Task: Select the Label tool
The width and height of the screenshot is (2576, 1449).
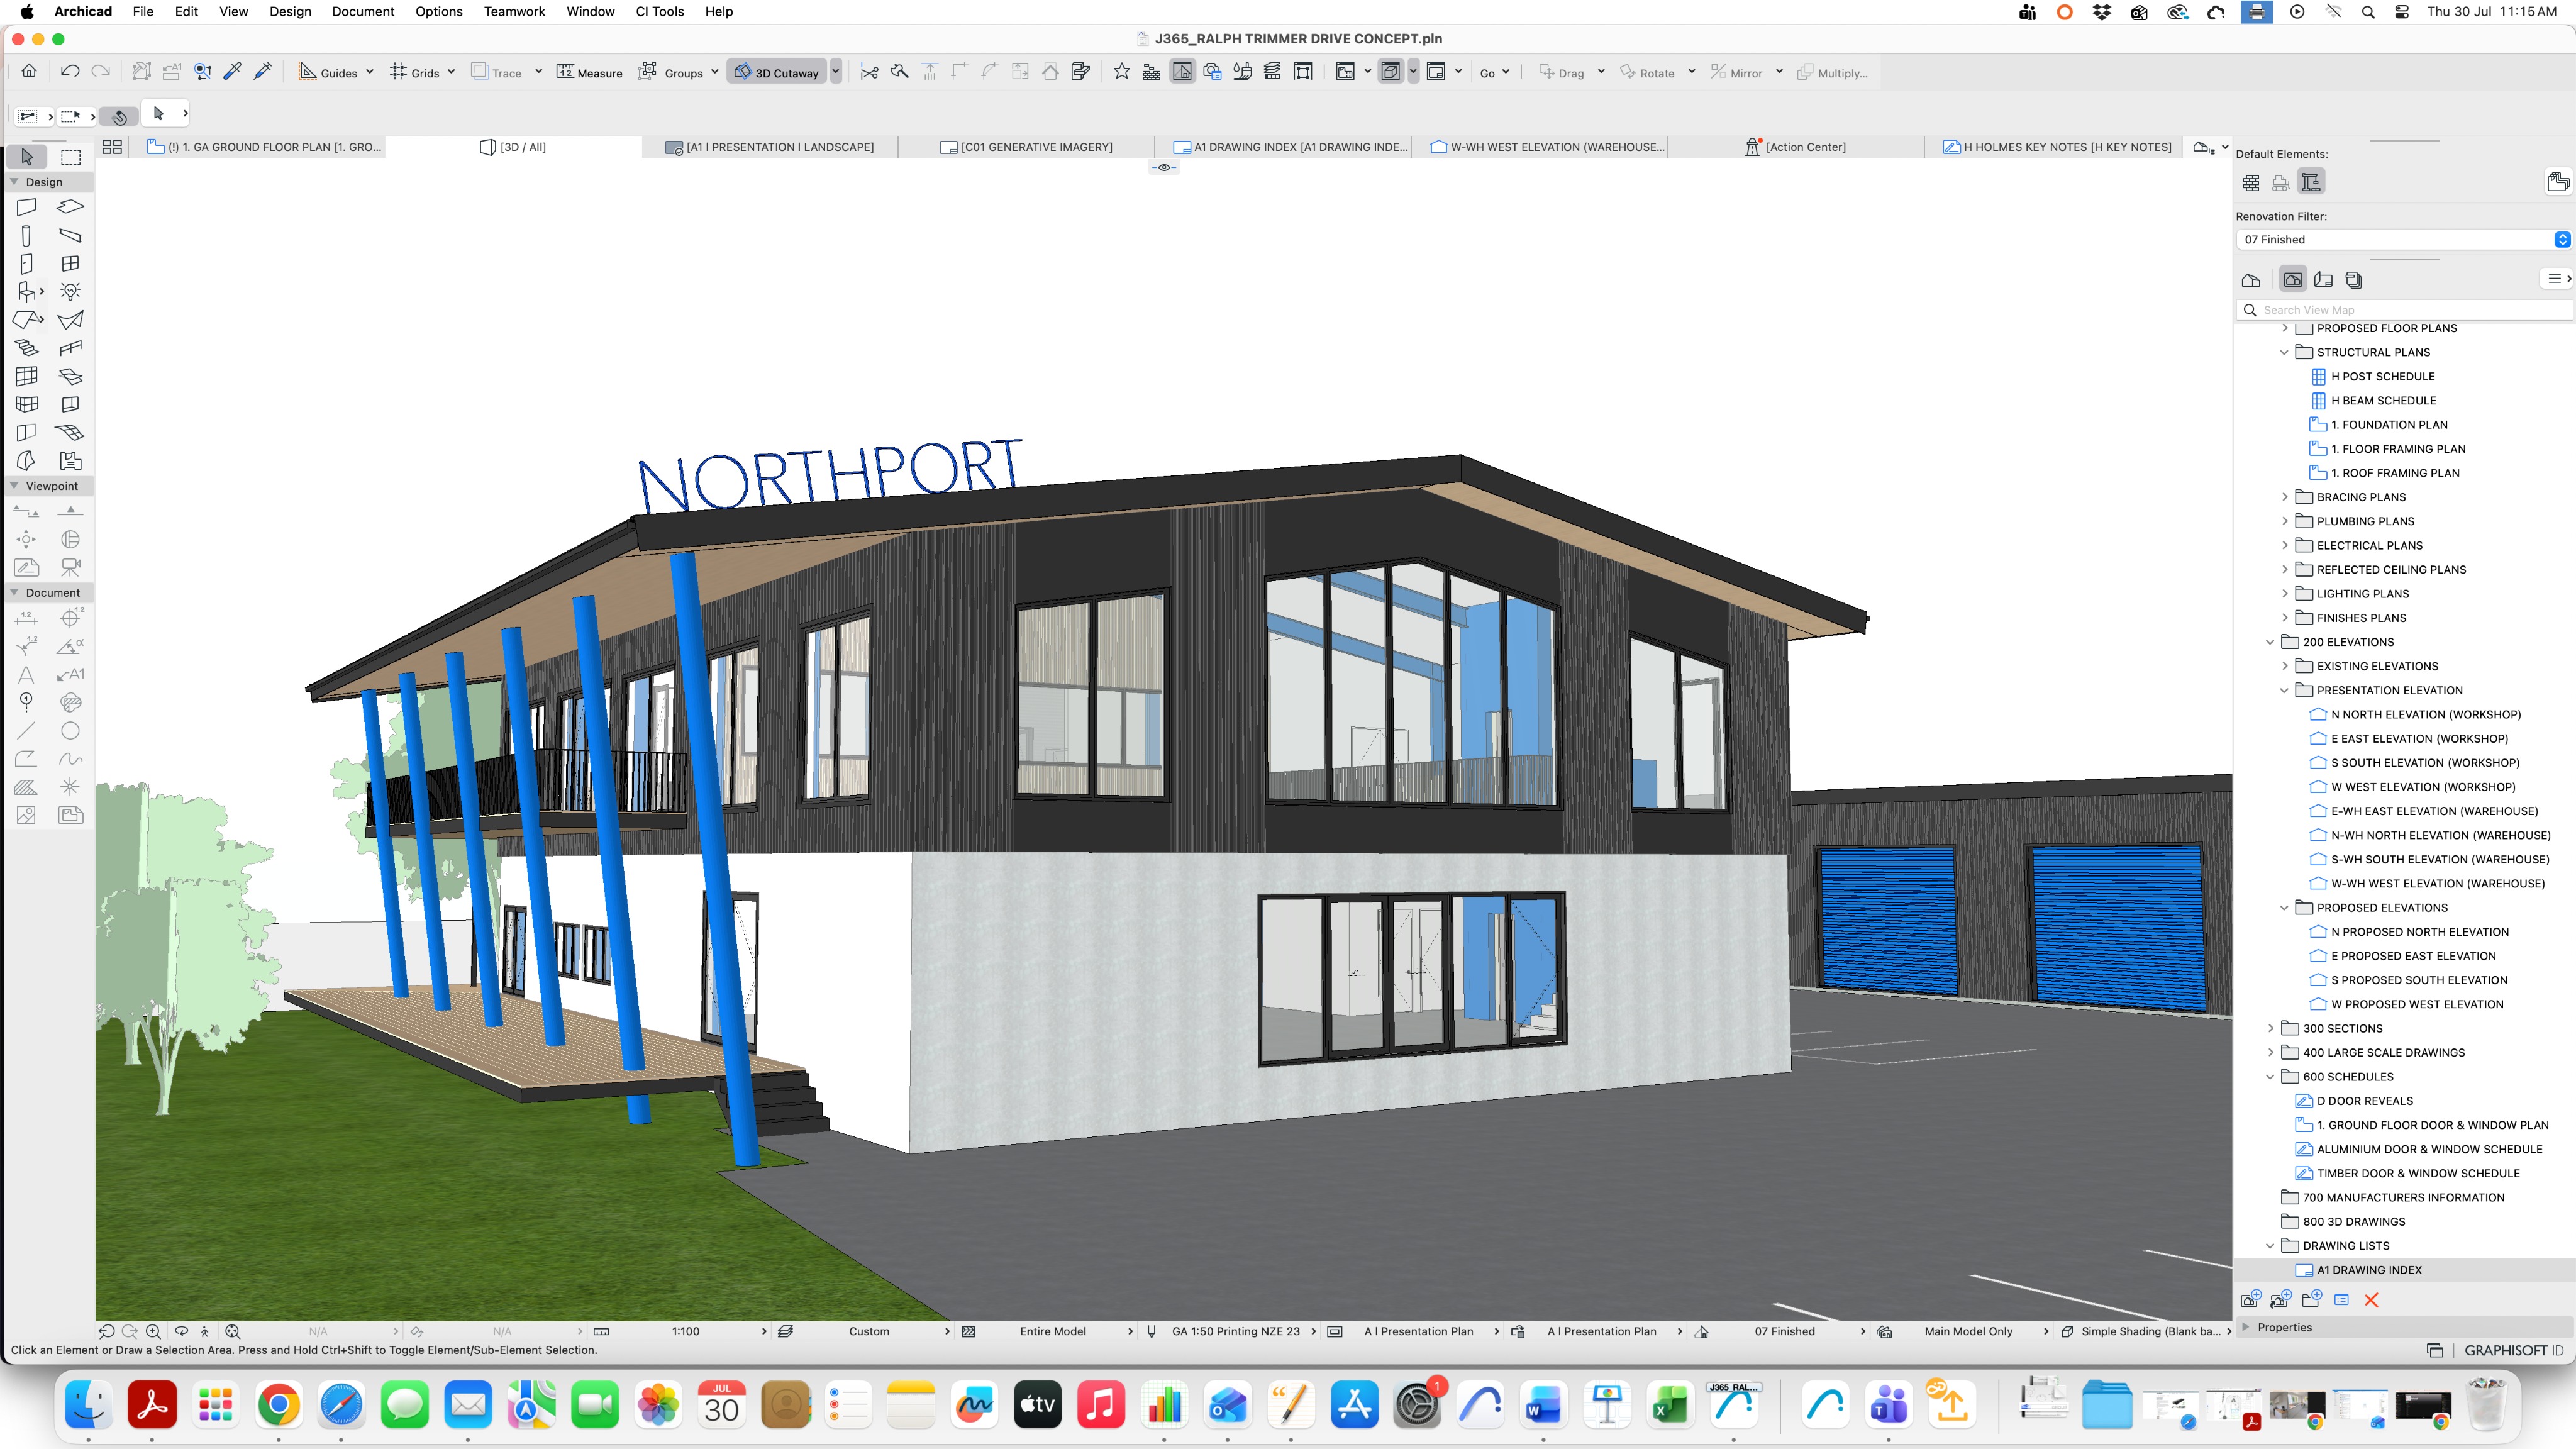Action: click(x=70, y=675)
